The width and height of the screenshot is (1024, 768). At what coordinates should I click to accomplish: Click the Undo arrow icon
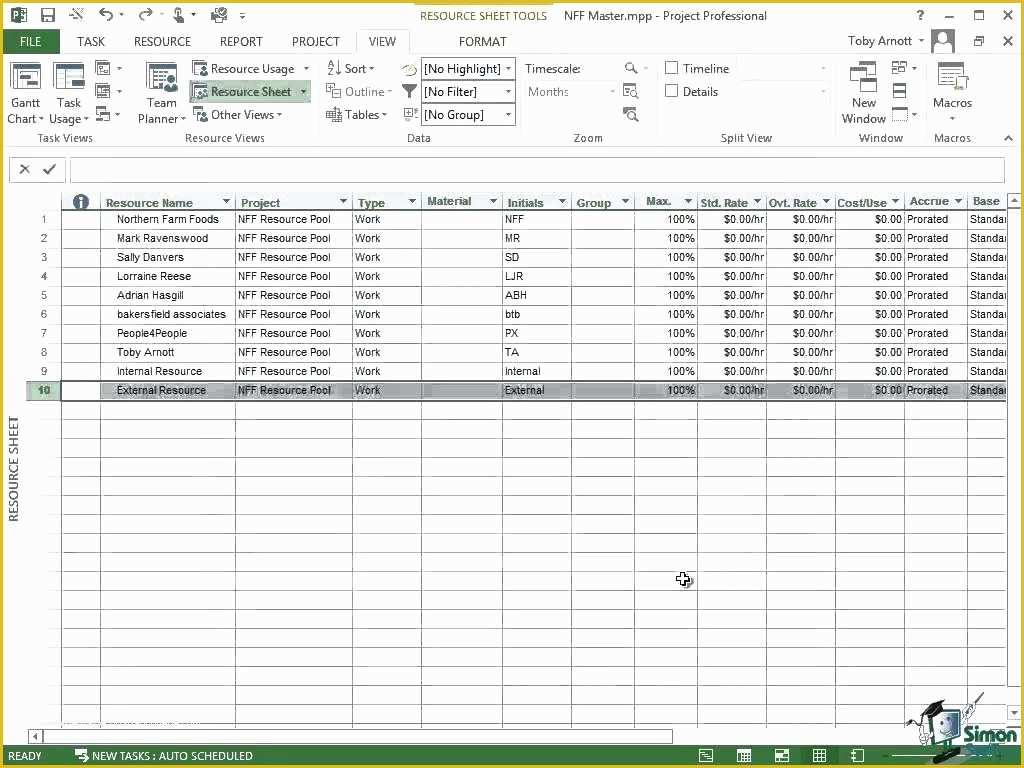point(105,14)
